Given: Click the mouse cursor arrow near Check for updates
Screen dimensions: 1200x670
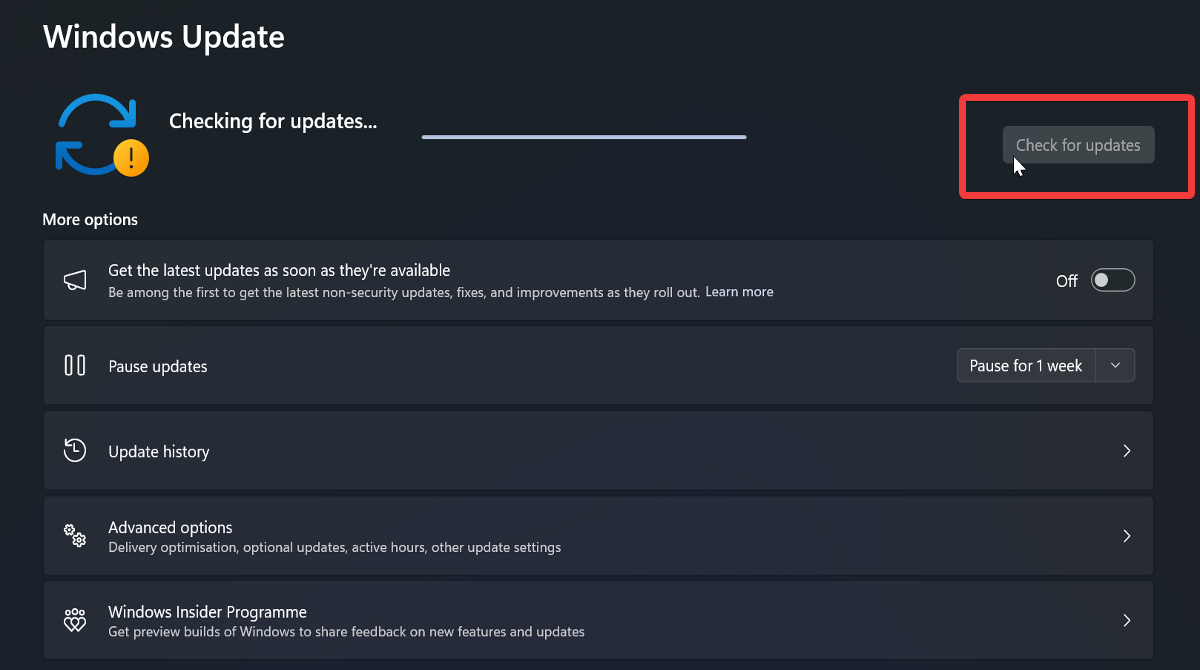Looking at the screenshot, I should (x=1018, y=167).
